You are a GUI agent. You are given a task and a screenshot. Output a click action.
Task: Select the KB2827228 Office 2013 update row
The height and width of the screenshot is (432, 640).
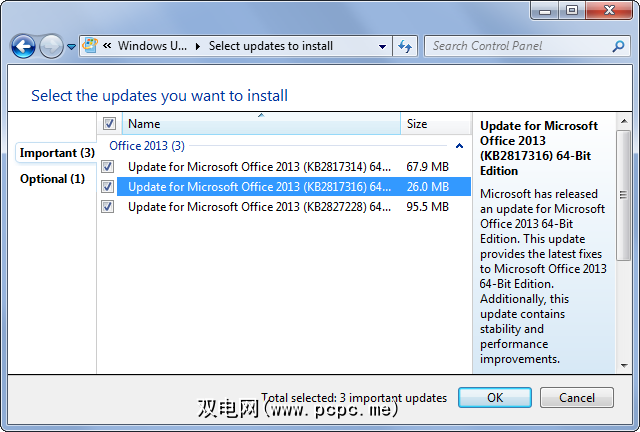pyautogui.click(x=260, y=207)
